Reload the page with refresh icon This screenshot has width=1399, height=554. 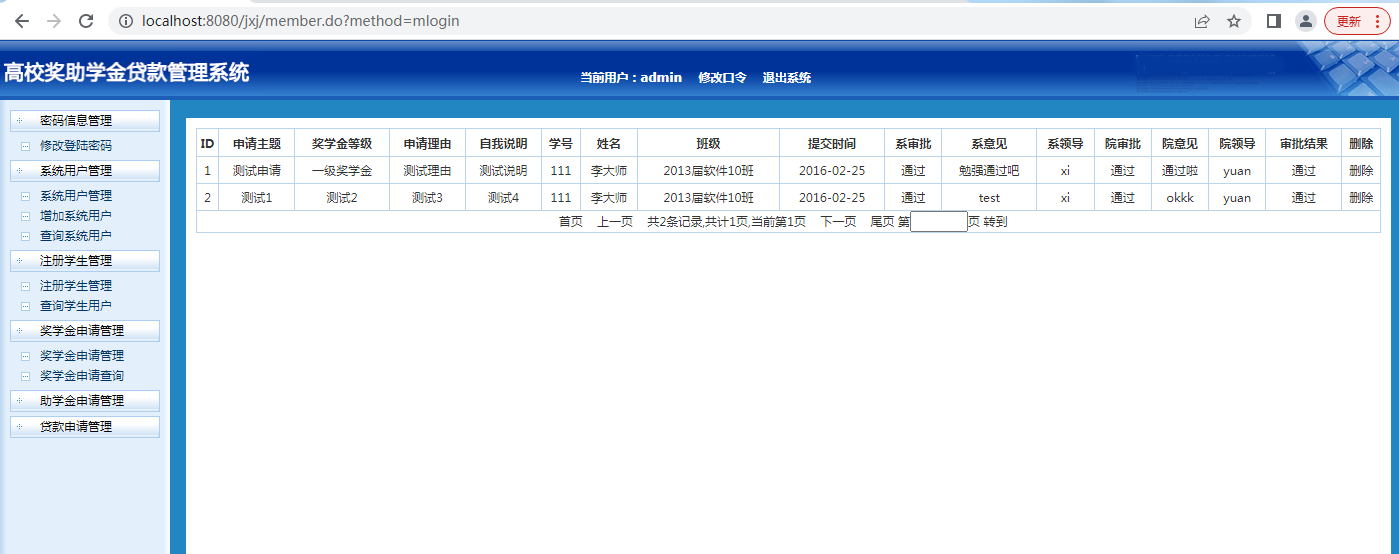tap(86, 21)
